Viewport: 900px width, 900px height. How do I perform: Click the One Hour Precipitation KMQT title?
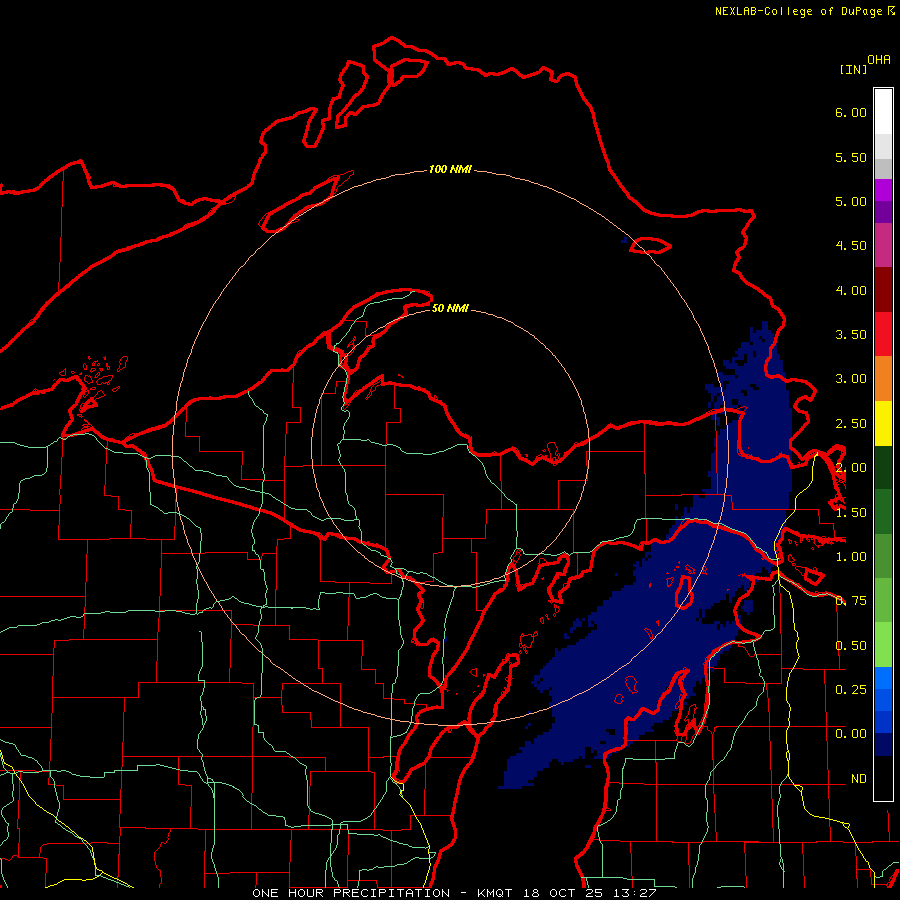point(453,893)
